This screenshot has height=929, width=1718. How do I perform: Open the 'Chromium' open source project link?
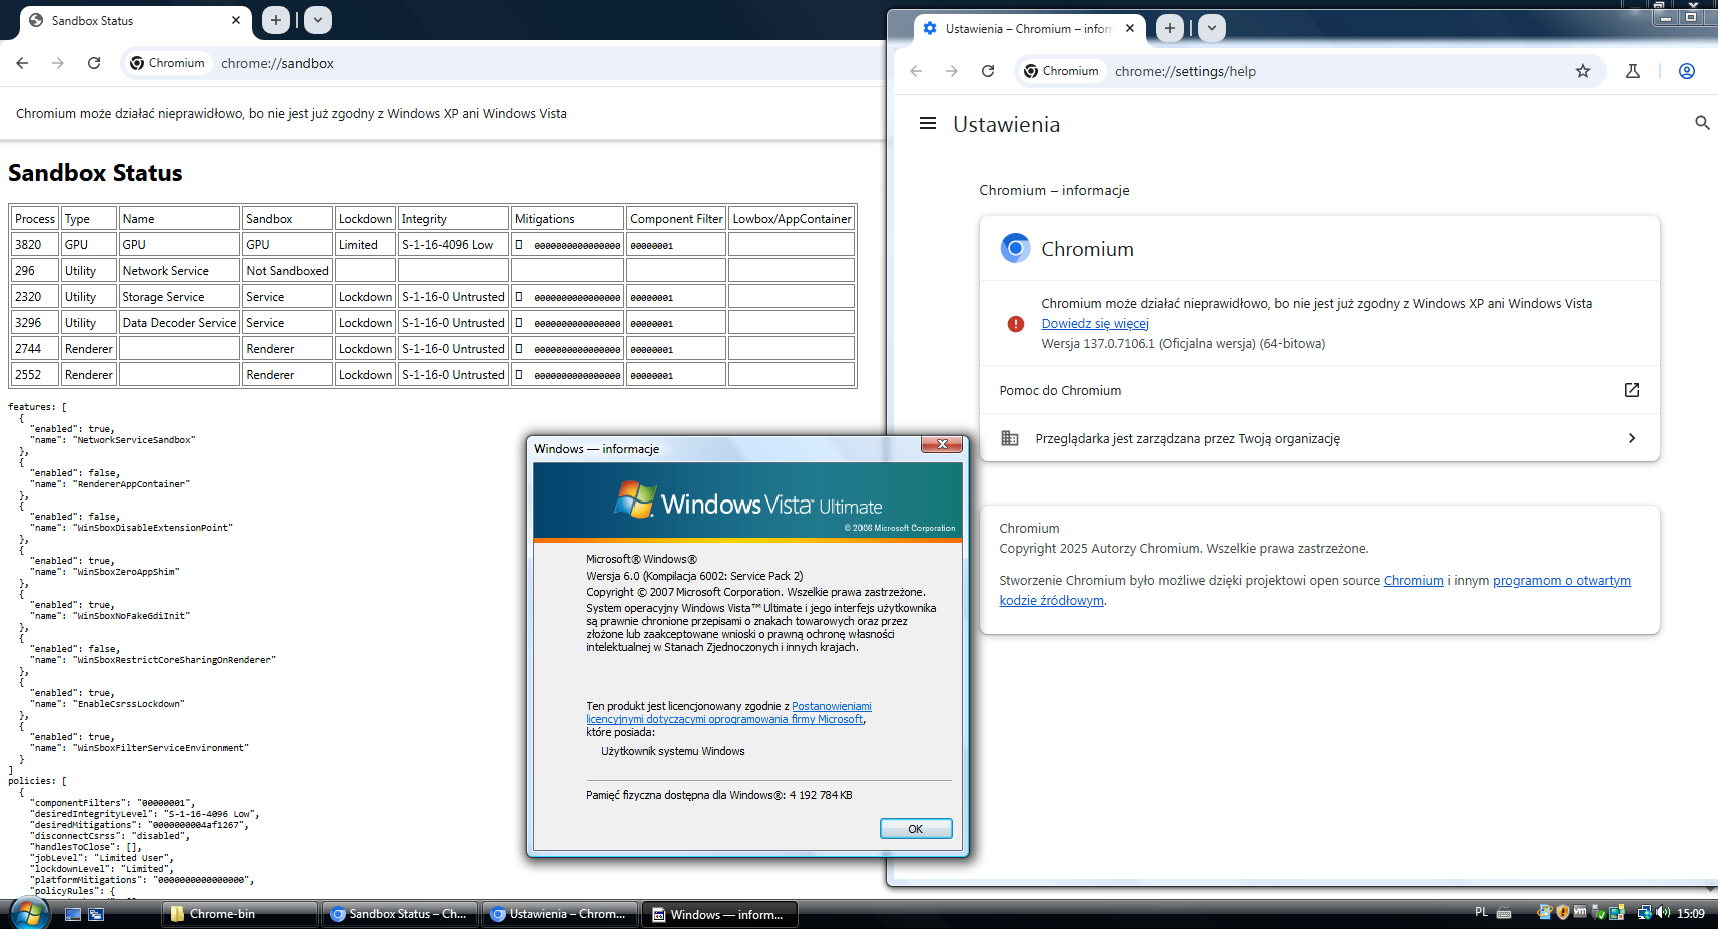[x=1413, y=581]
